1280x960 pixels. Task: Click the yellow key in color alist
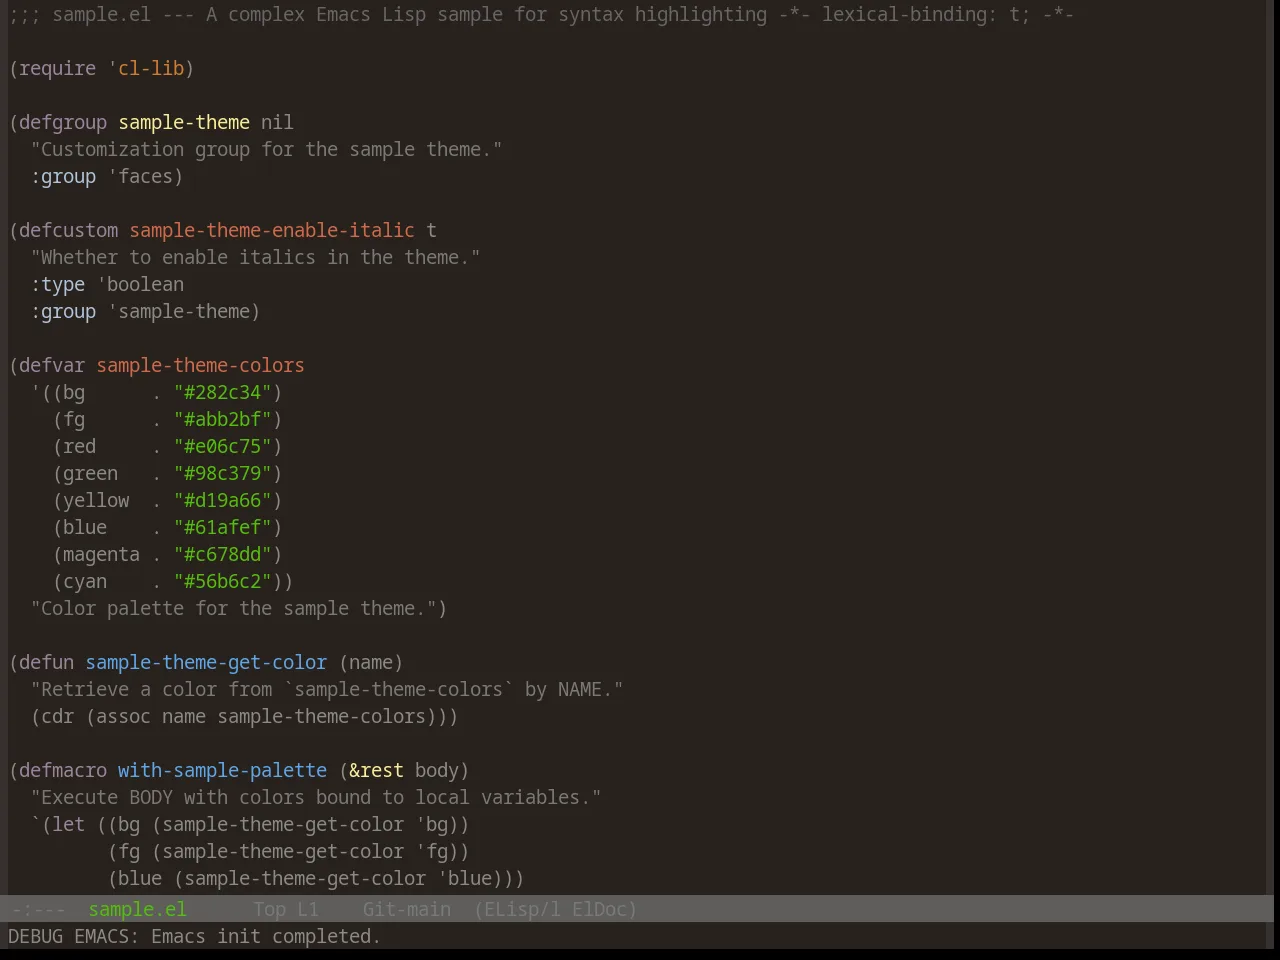[96, 500]
